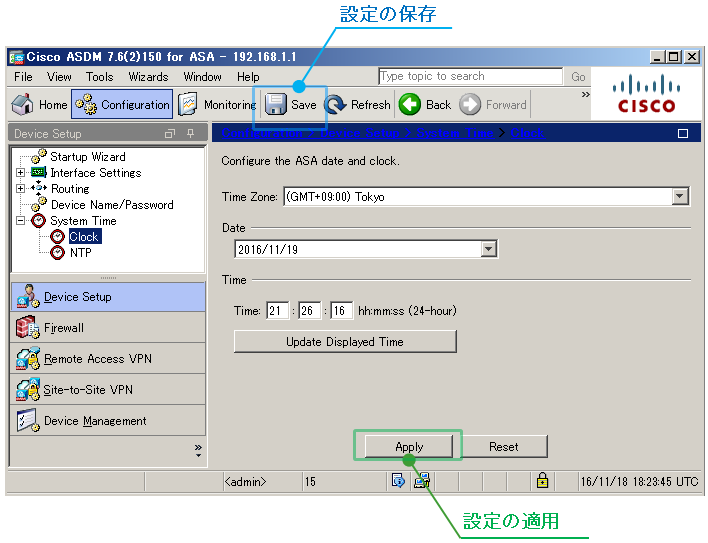Click the Go search button
The width and height of the screenshot is (708, 543).
point(578,76)
